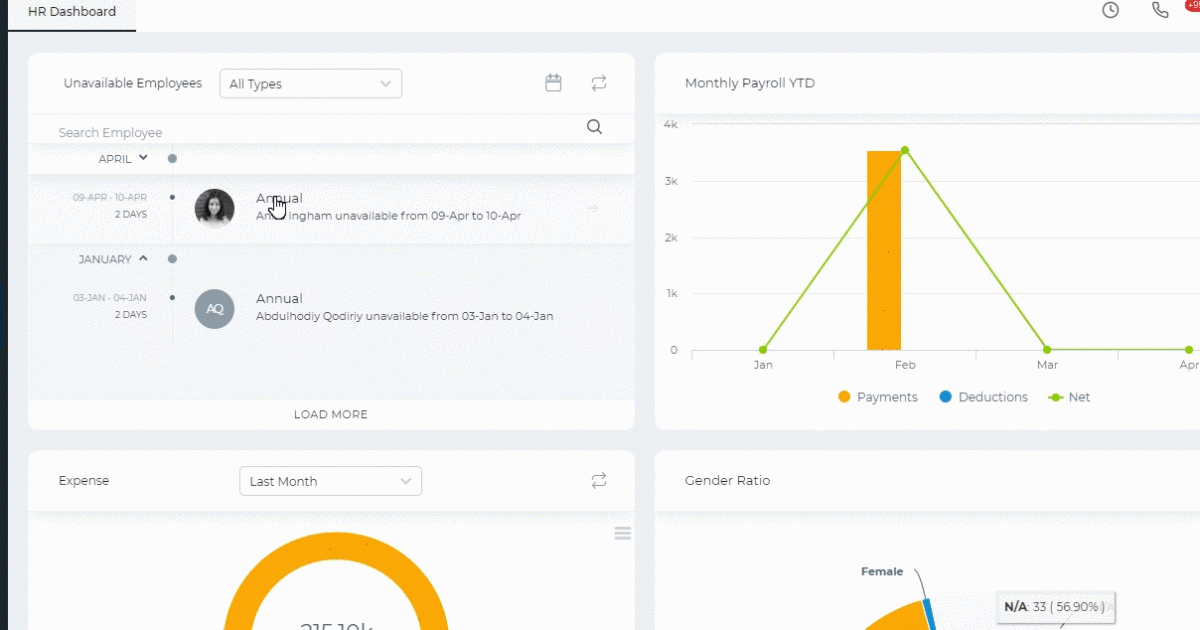The width and height of the screenshot is (1200, 630).
Task: Open the clock icon in top bar
Action: click(1110, 10)
